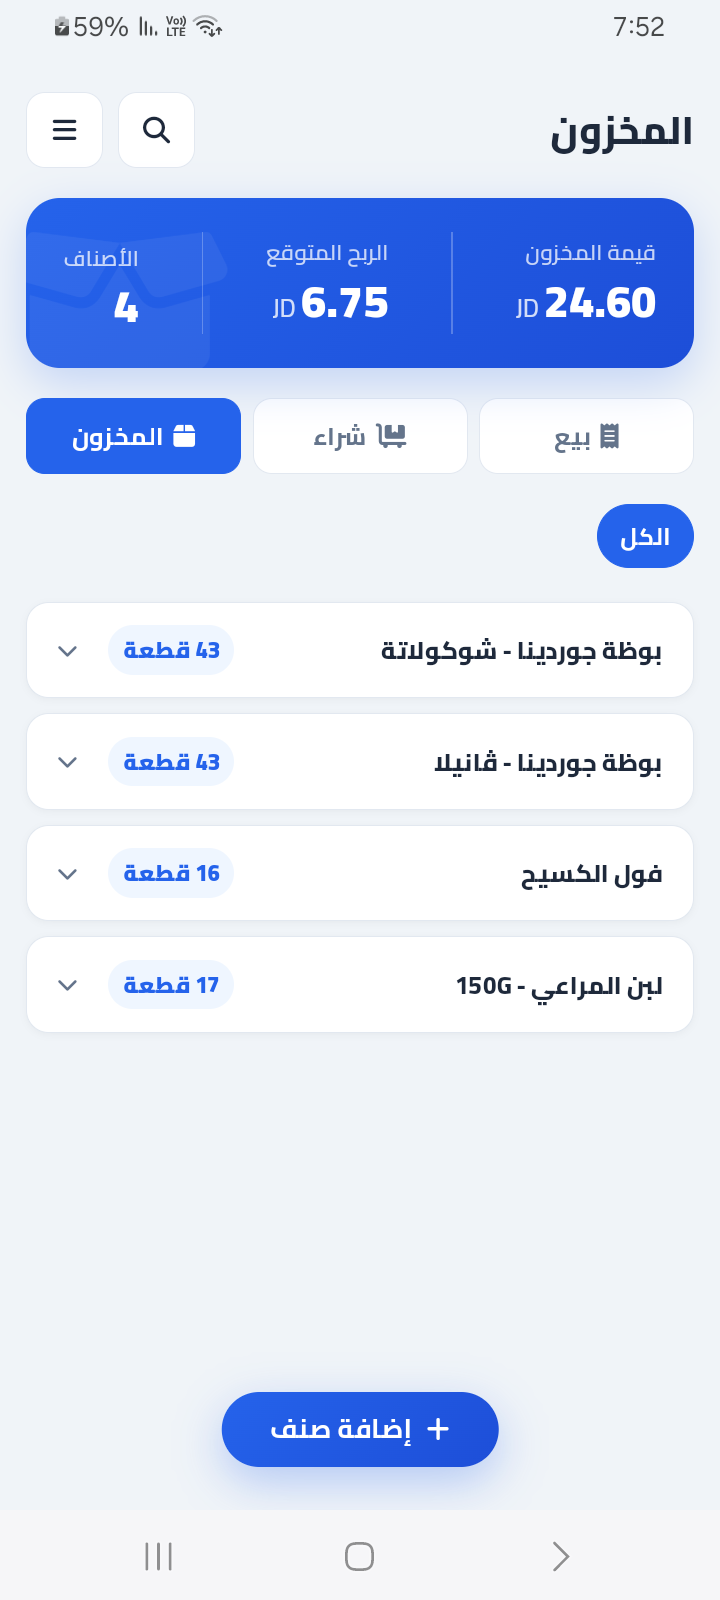The width and height of the screenshot is (720, 1600).
Task: Tap the search magnifier icon
Action: (x=156, y=130)
